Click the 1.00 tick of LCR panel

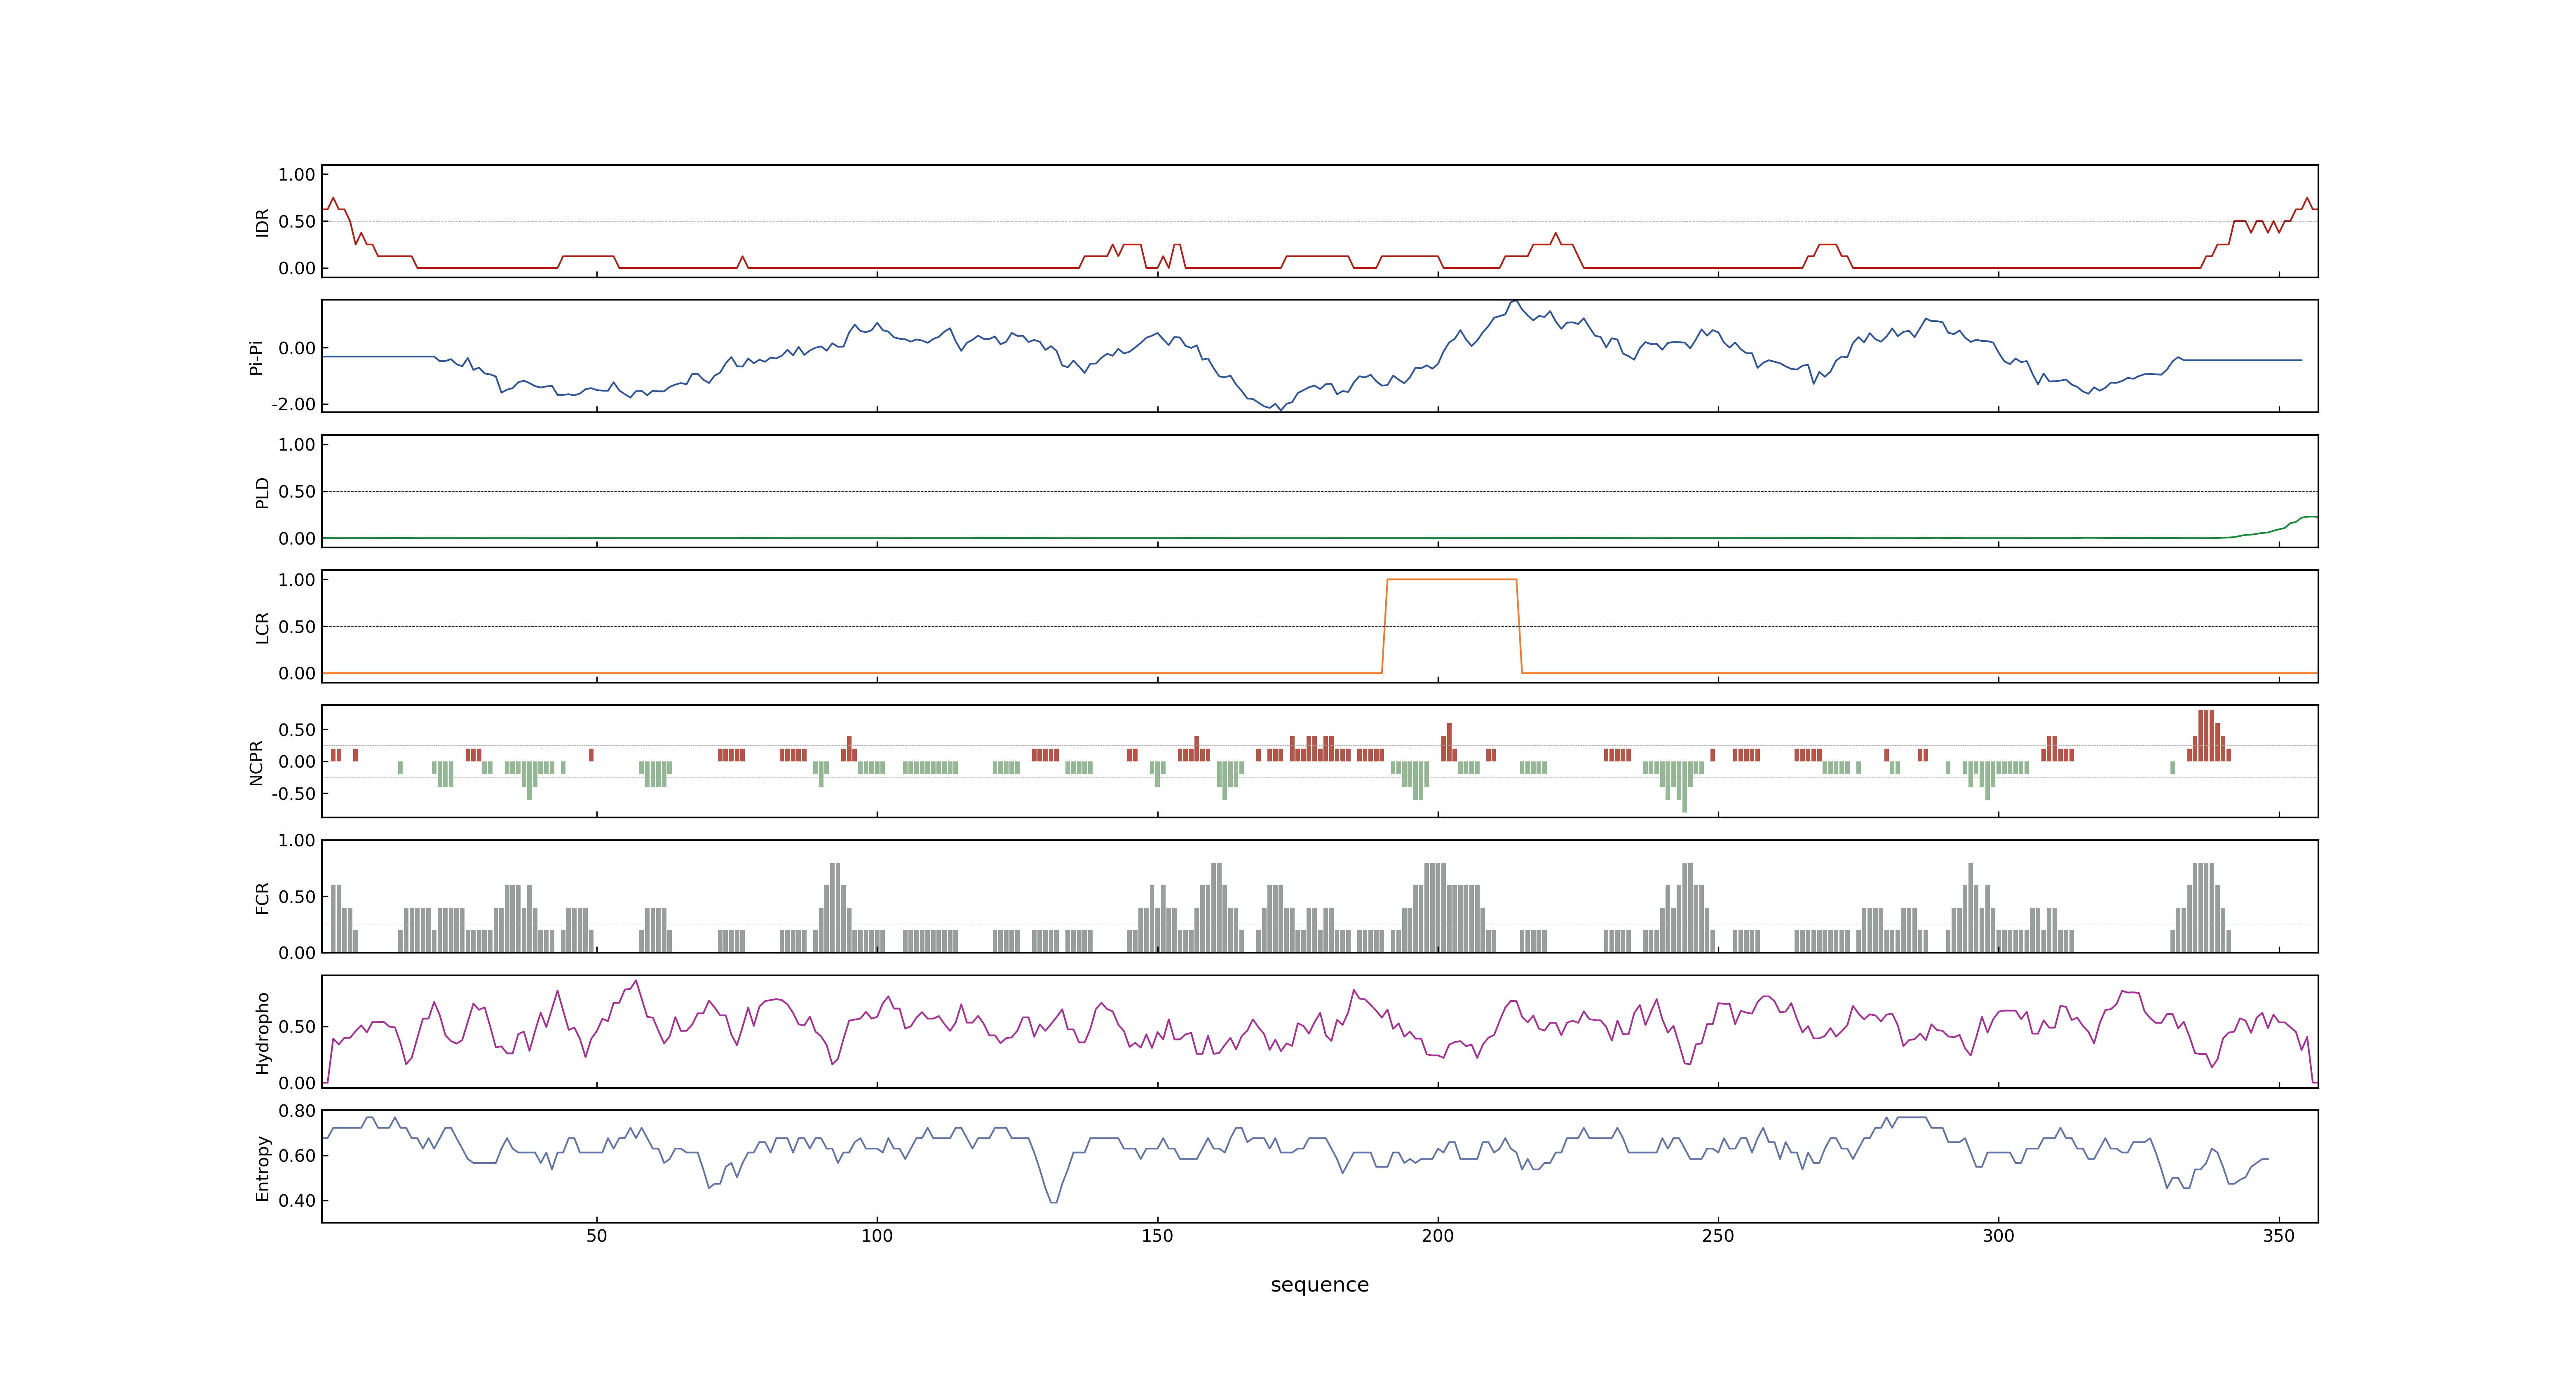[297, 580]
